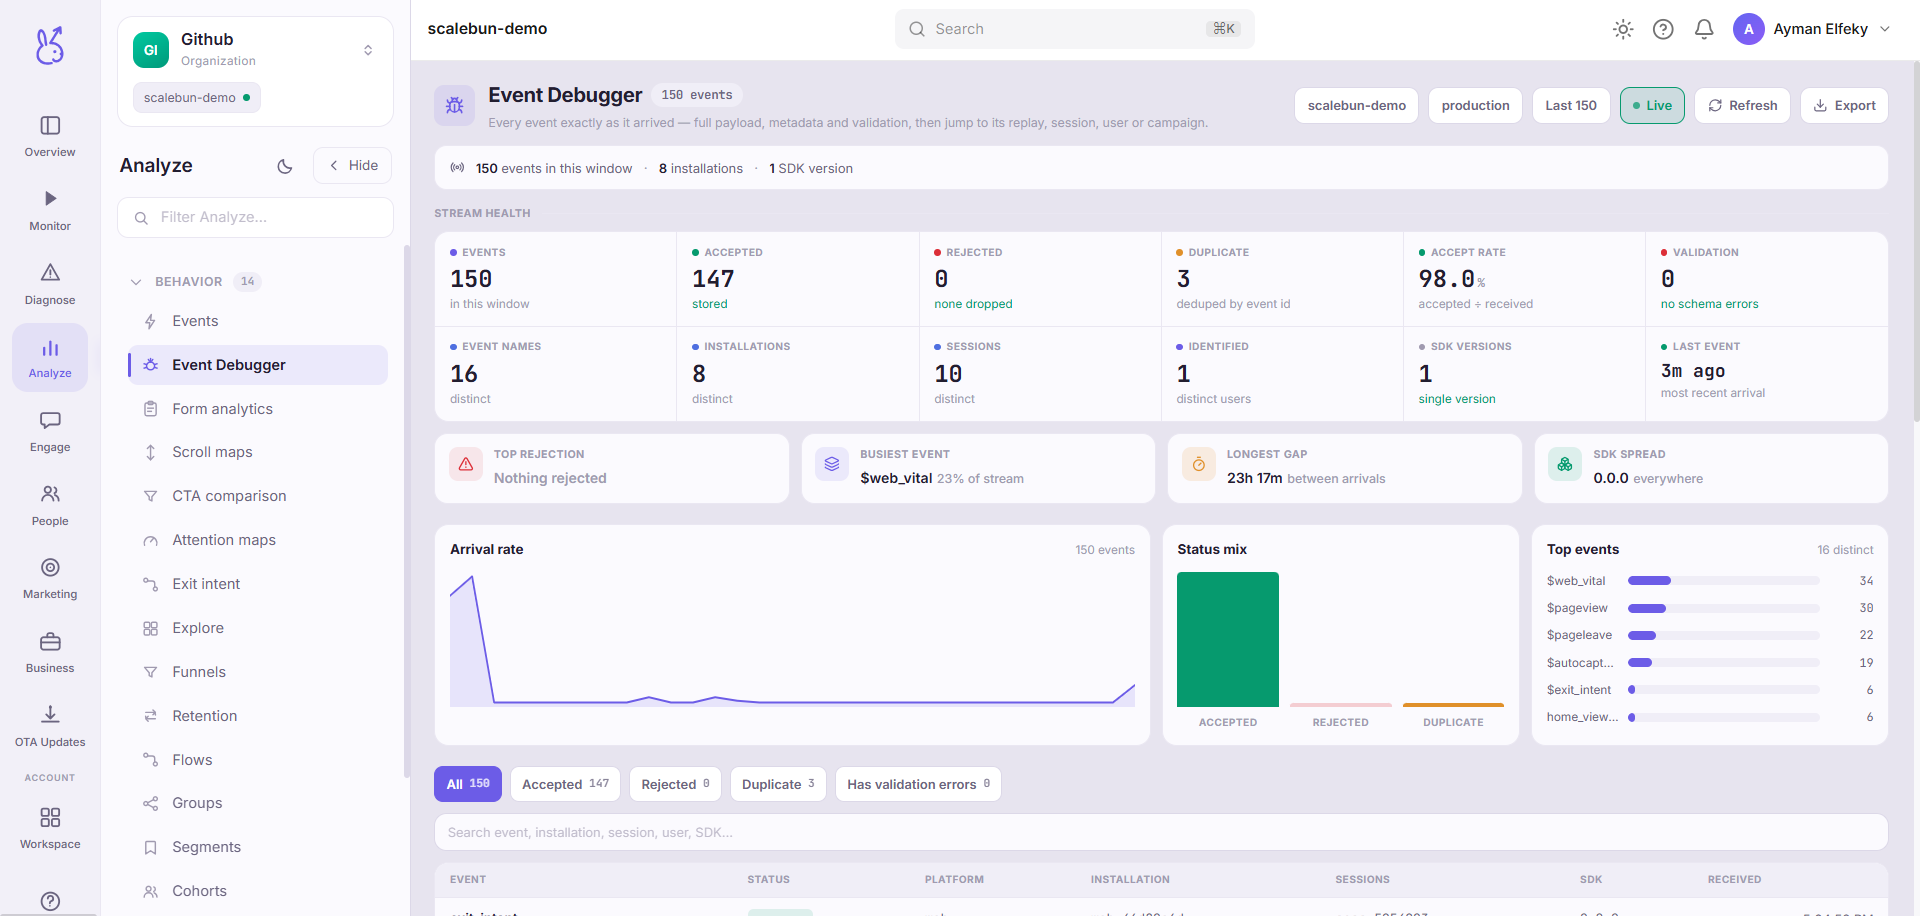Screen dimensions: 1920x916
Task: Open the Ayman Elfeky account dropdown chevron
Action: click(x=1885, y=29)
